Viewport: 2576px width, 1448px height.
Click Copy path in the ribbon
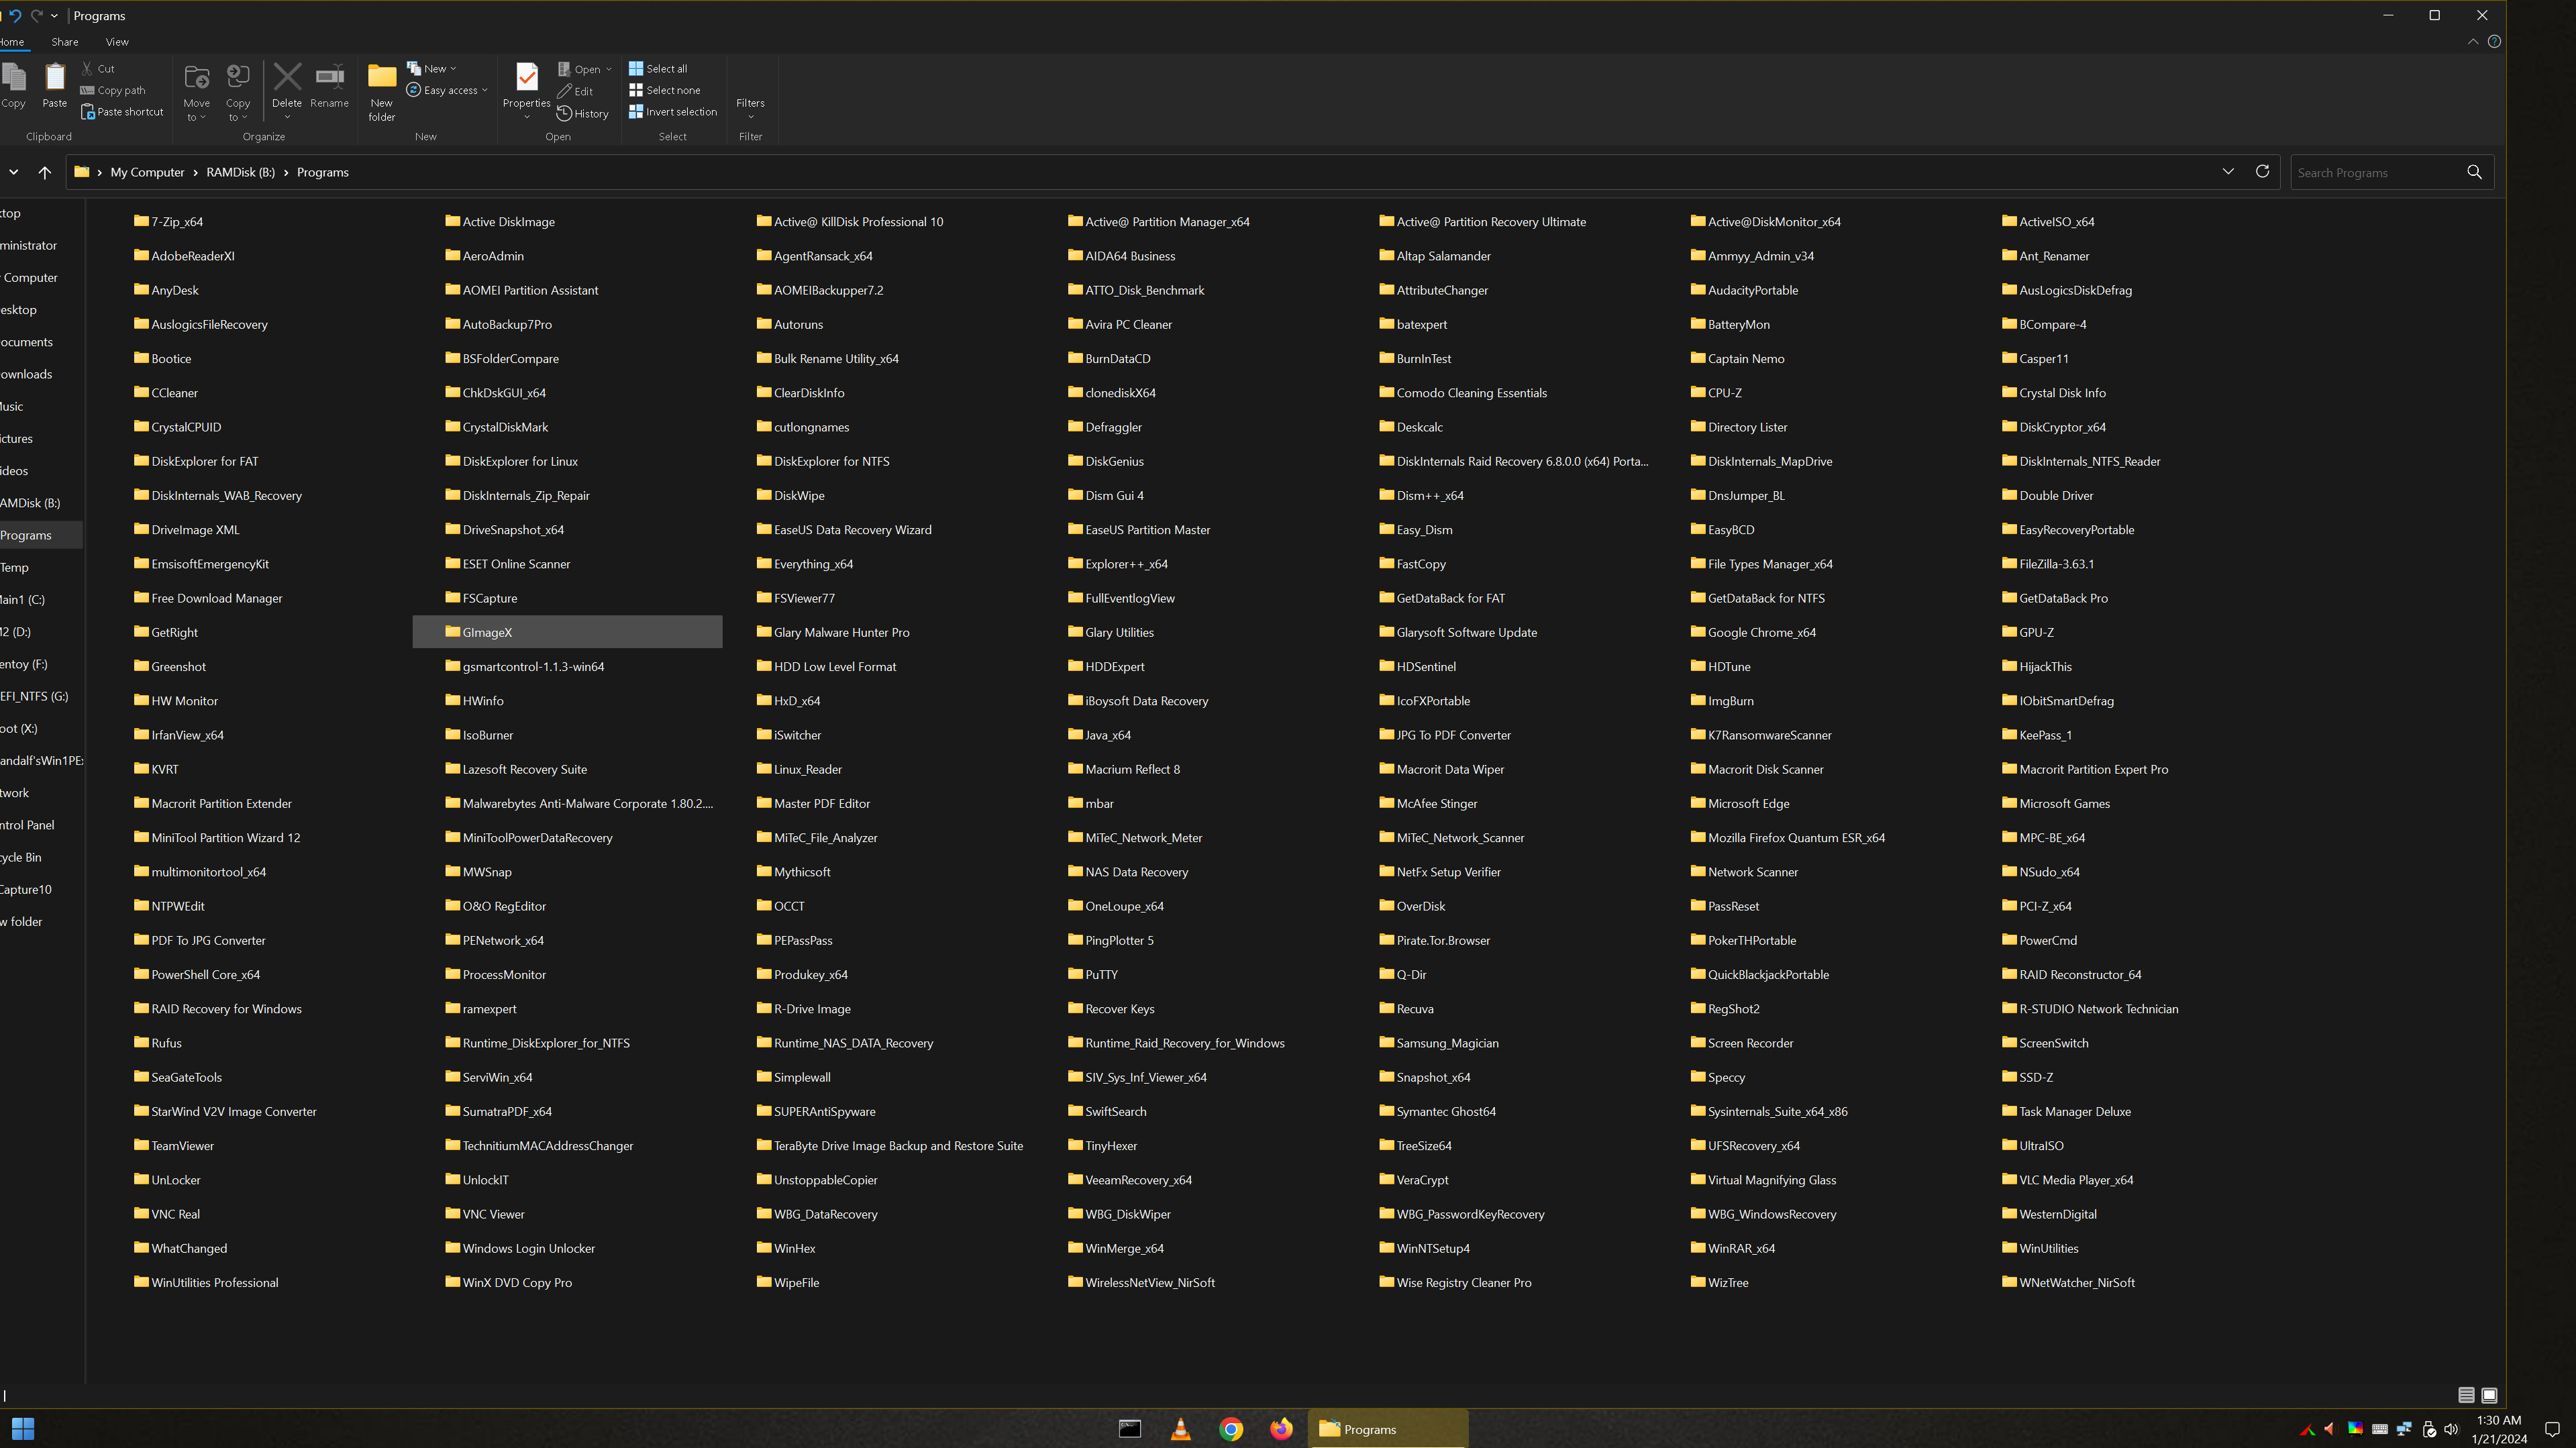(113, 90)
